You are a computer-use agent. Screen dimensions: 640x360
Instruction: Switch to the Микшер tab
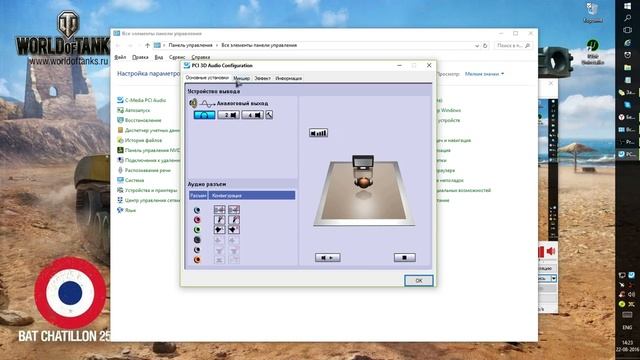[x=241, y=78]
